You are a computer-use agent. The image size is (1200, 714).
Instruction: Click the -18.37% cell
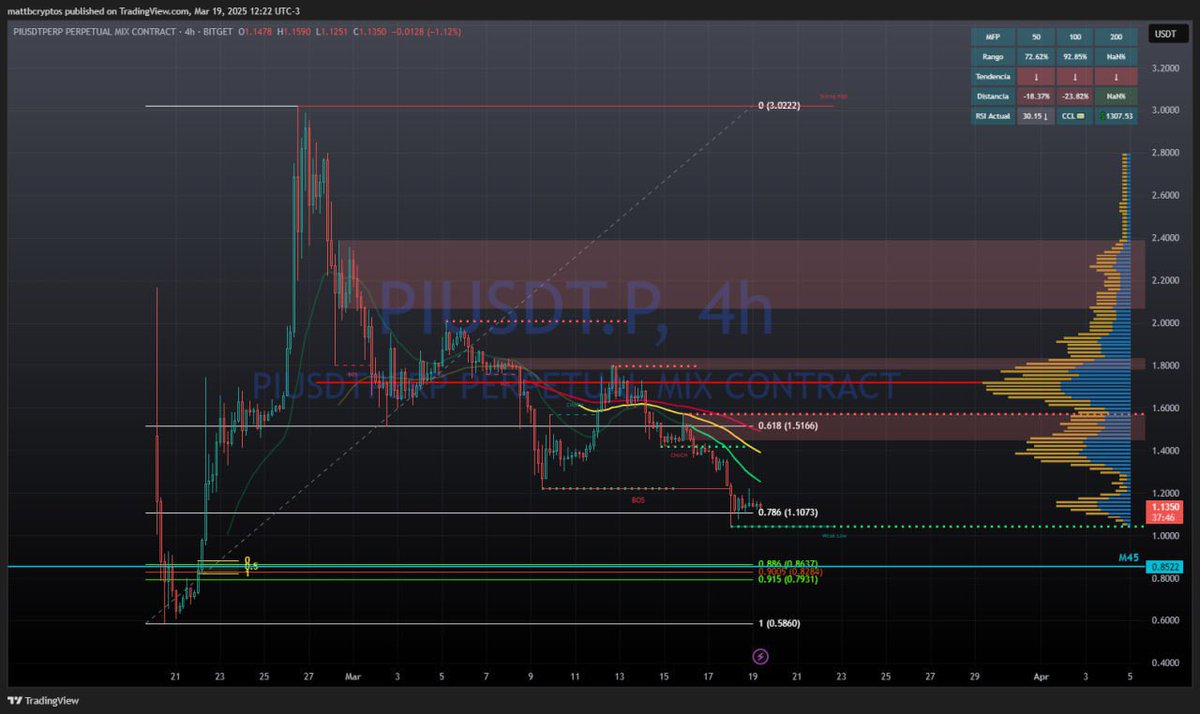1037,96
